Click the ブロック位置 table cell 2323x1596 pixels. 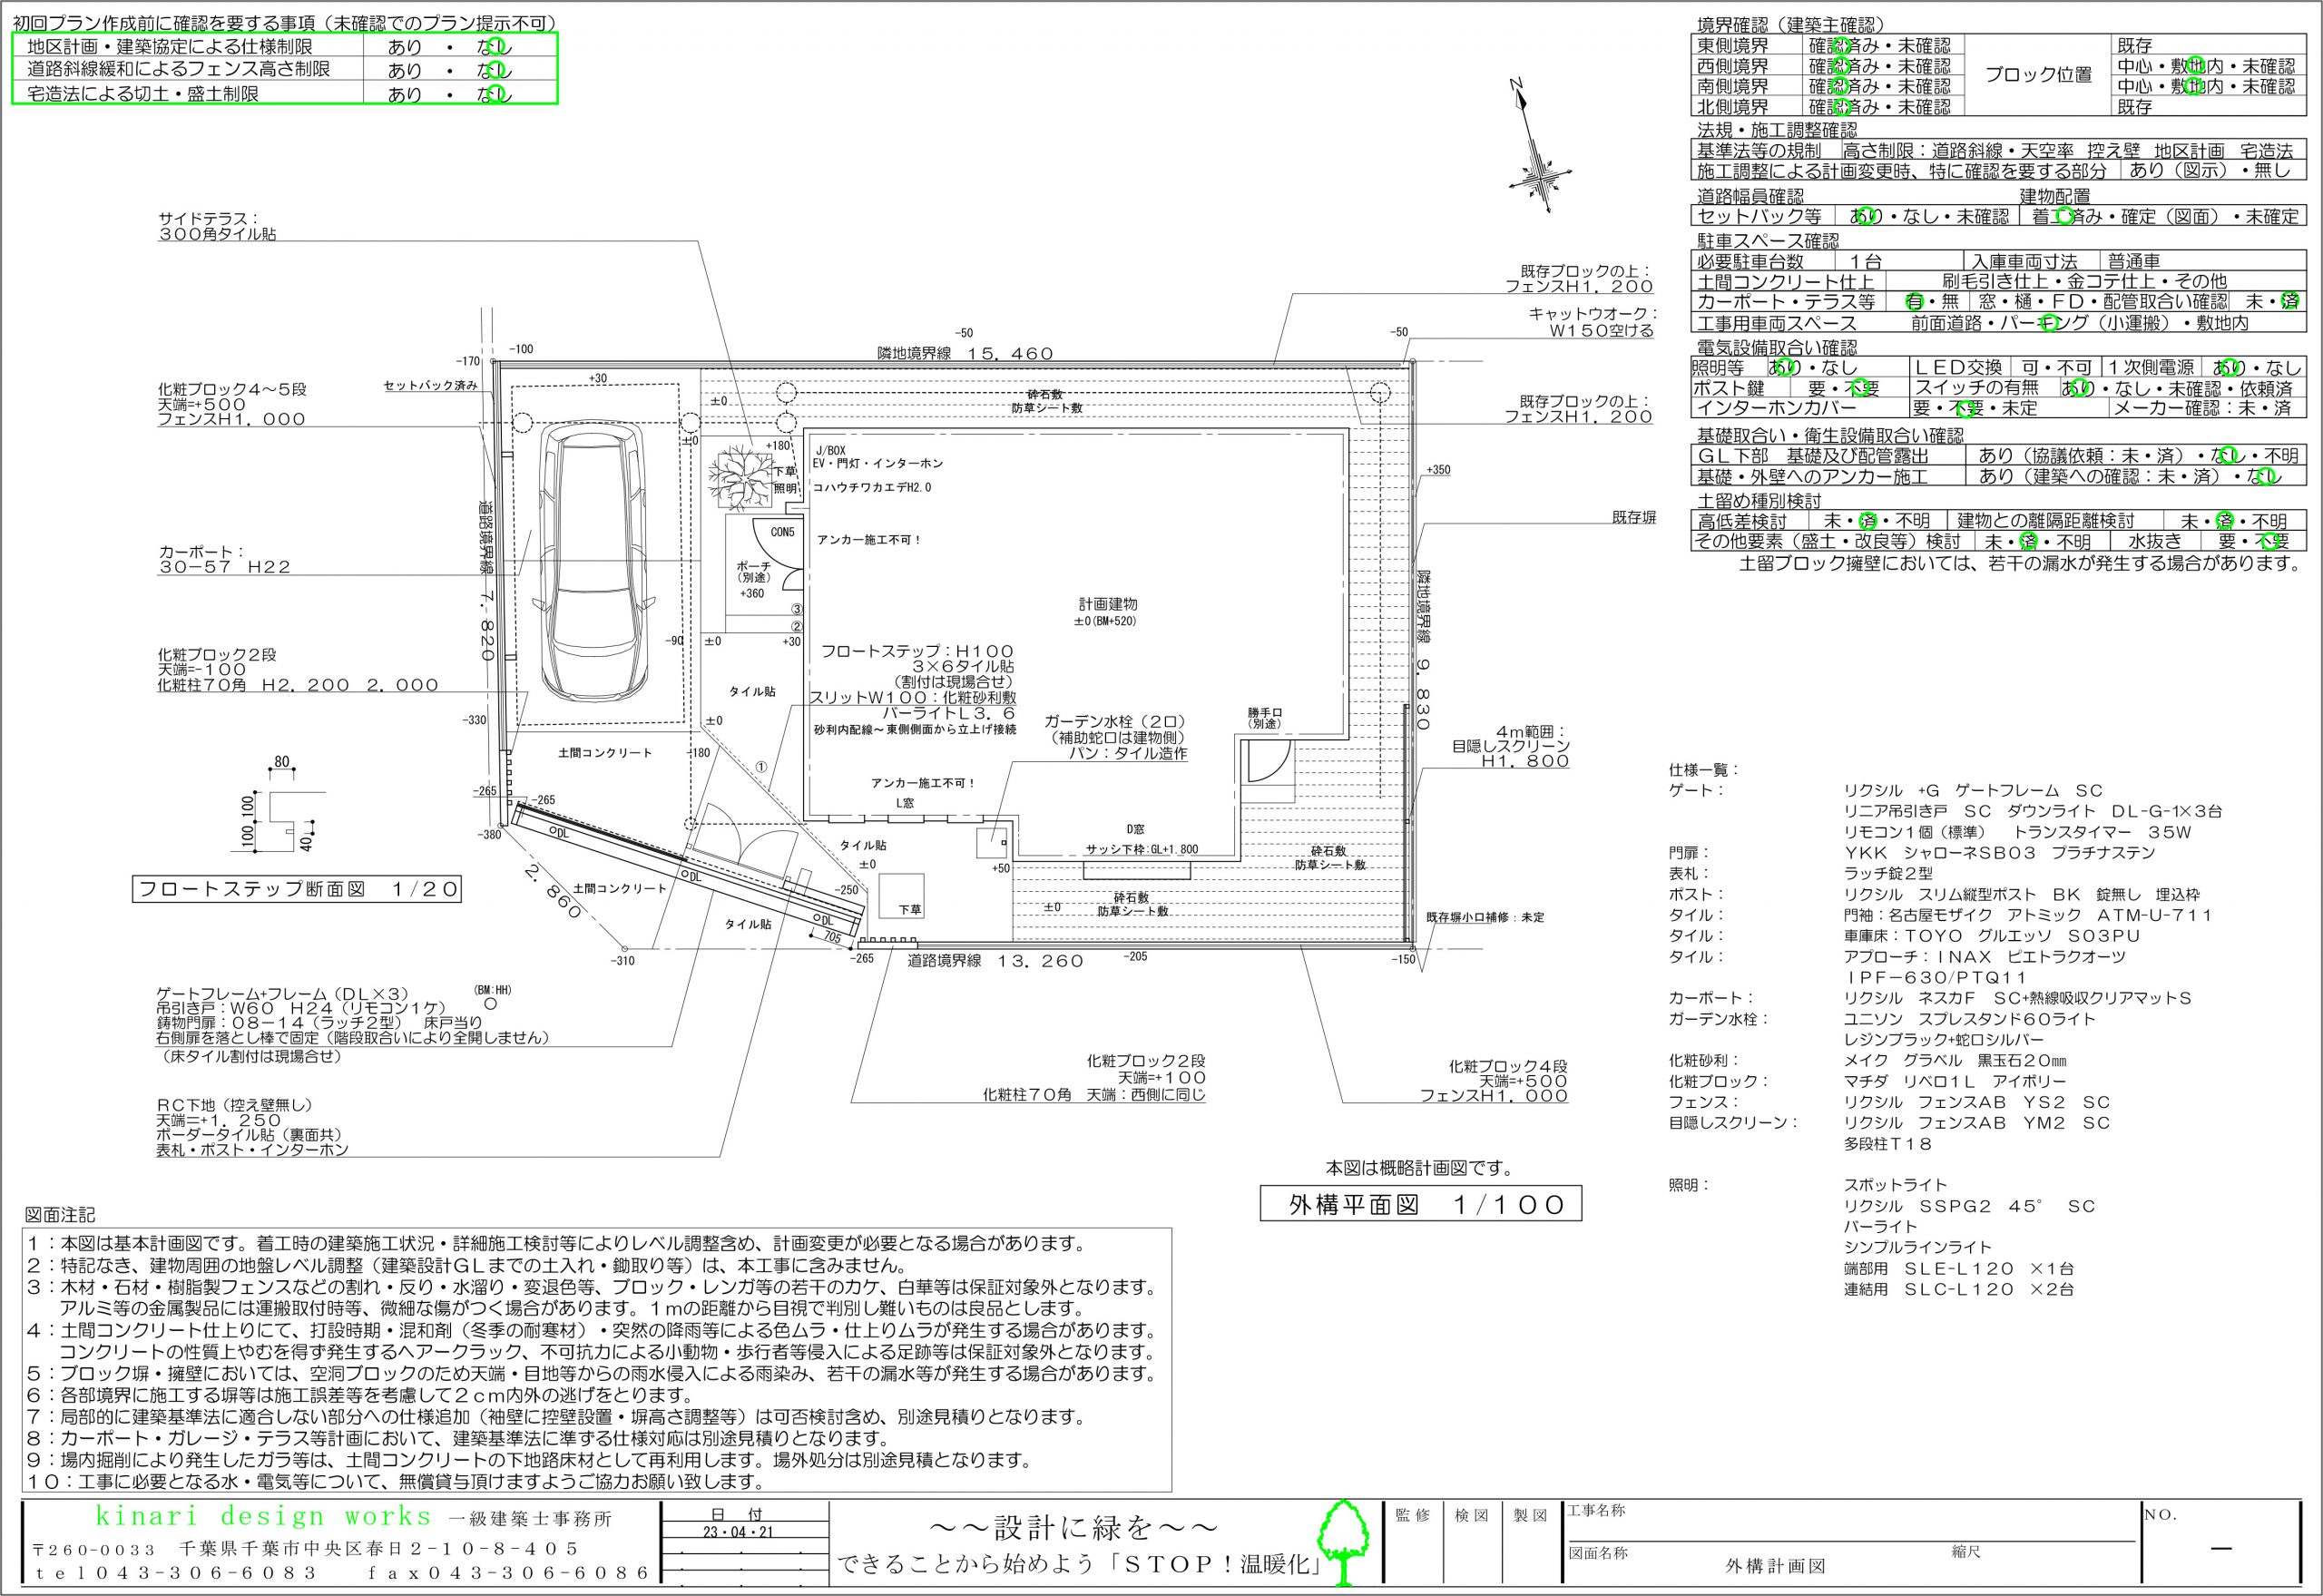(2038, 75)
